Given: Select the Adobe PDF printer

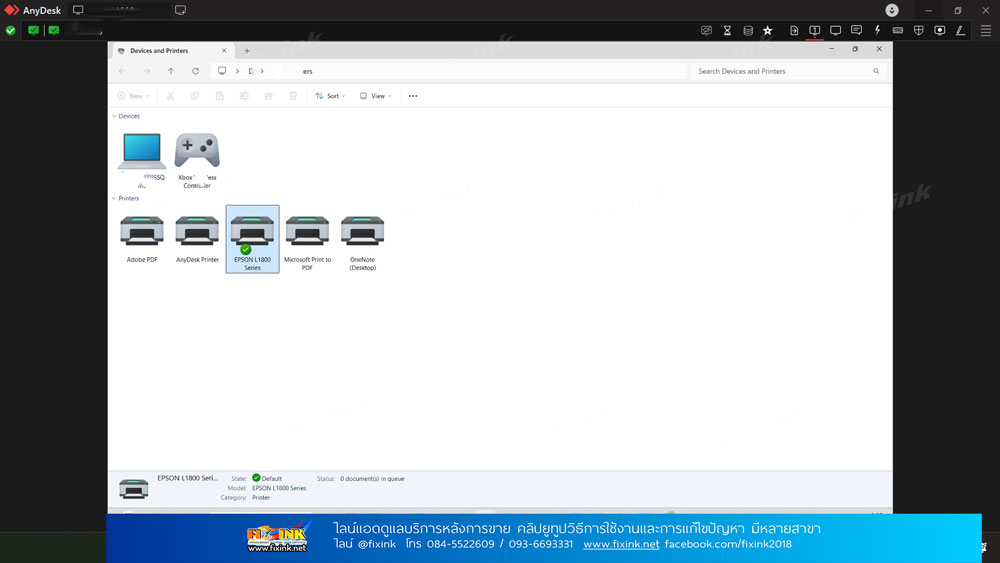Looking at the screenshot, I should coord(142,239).
